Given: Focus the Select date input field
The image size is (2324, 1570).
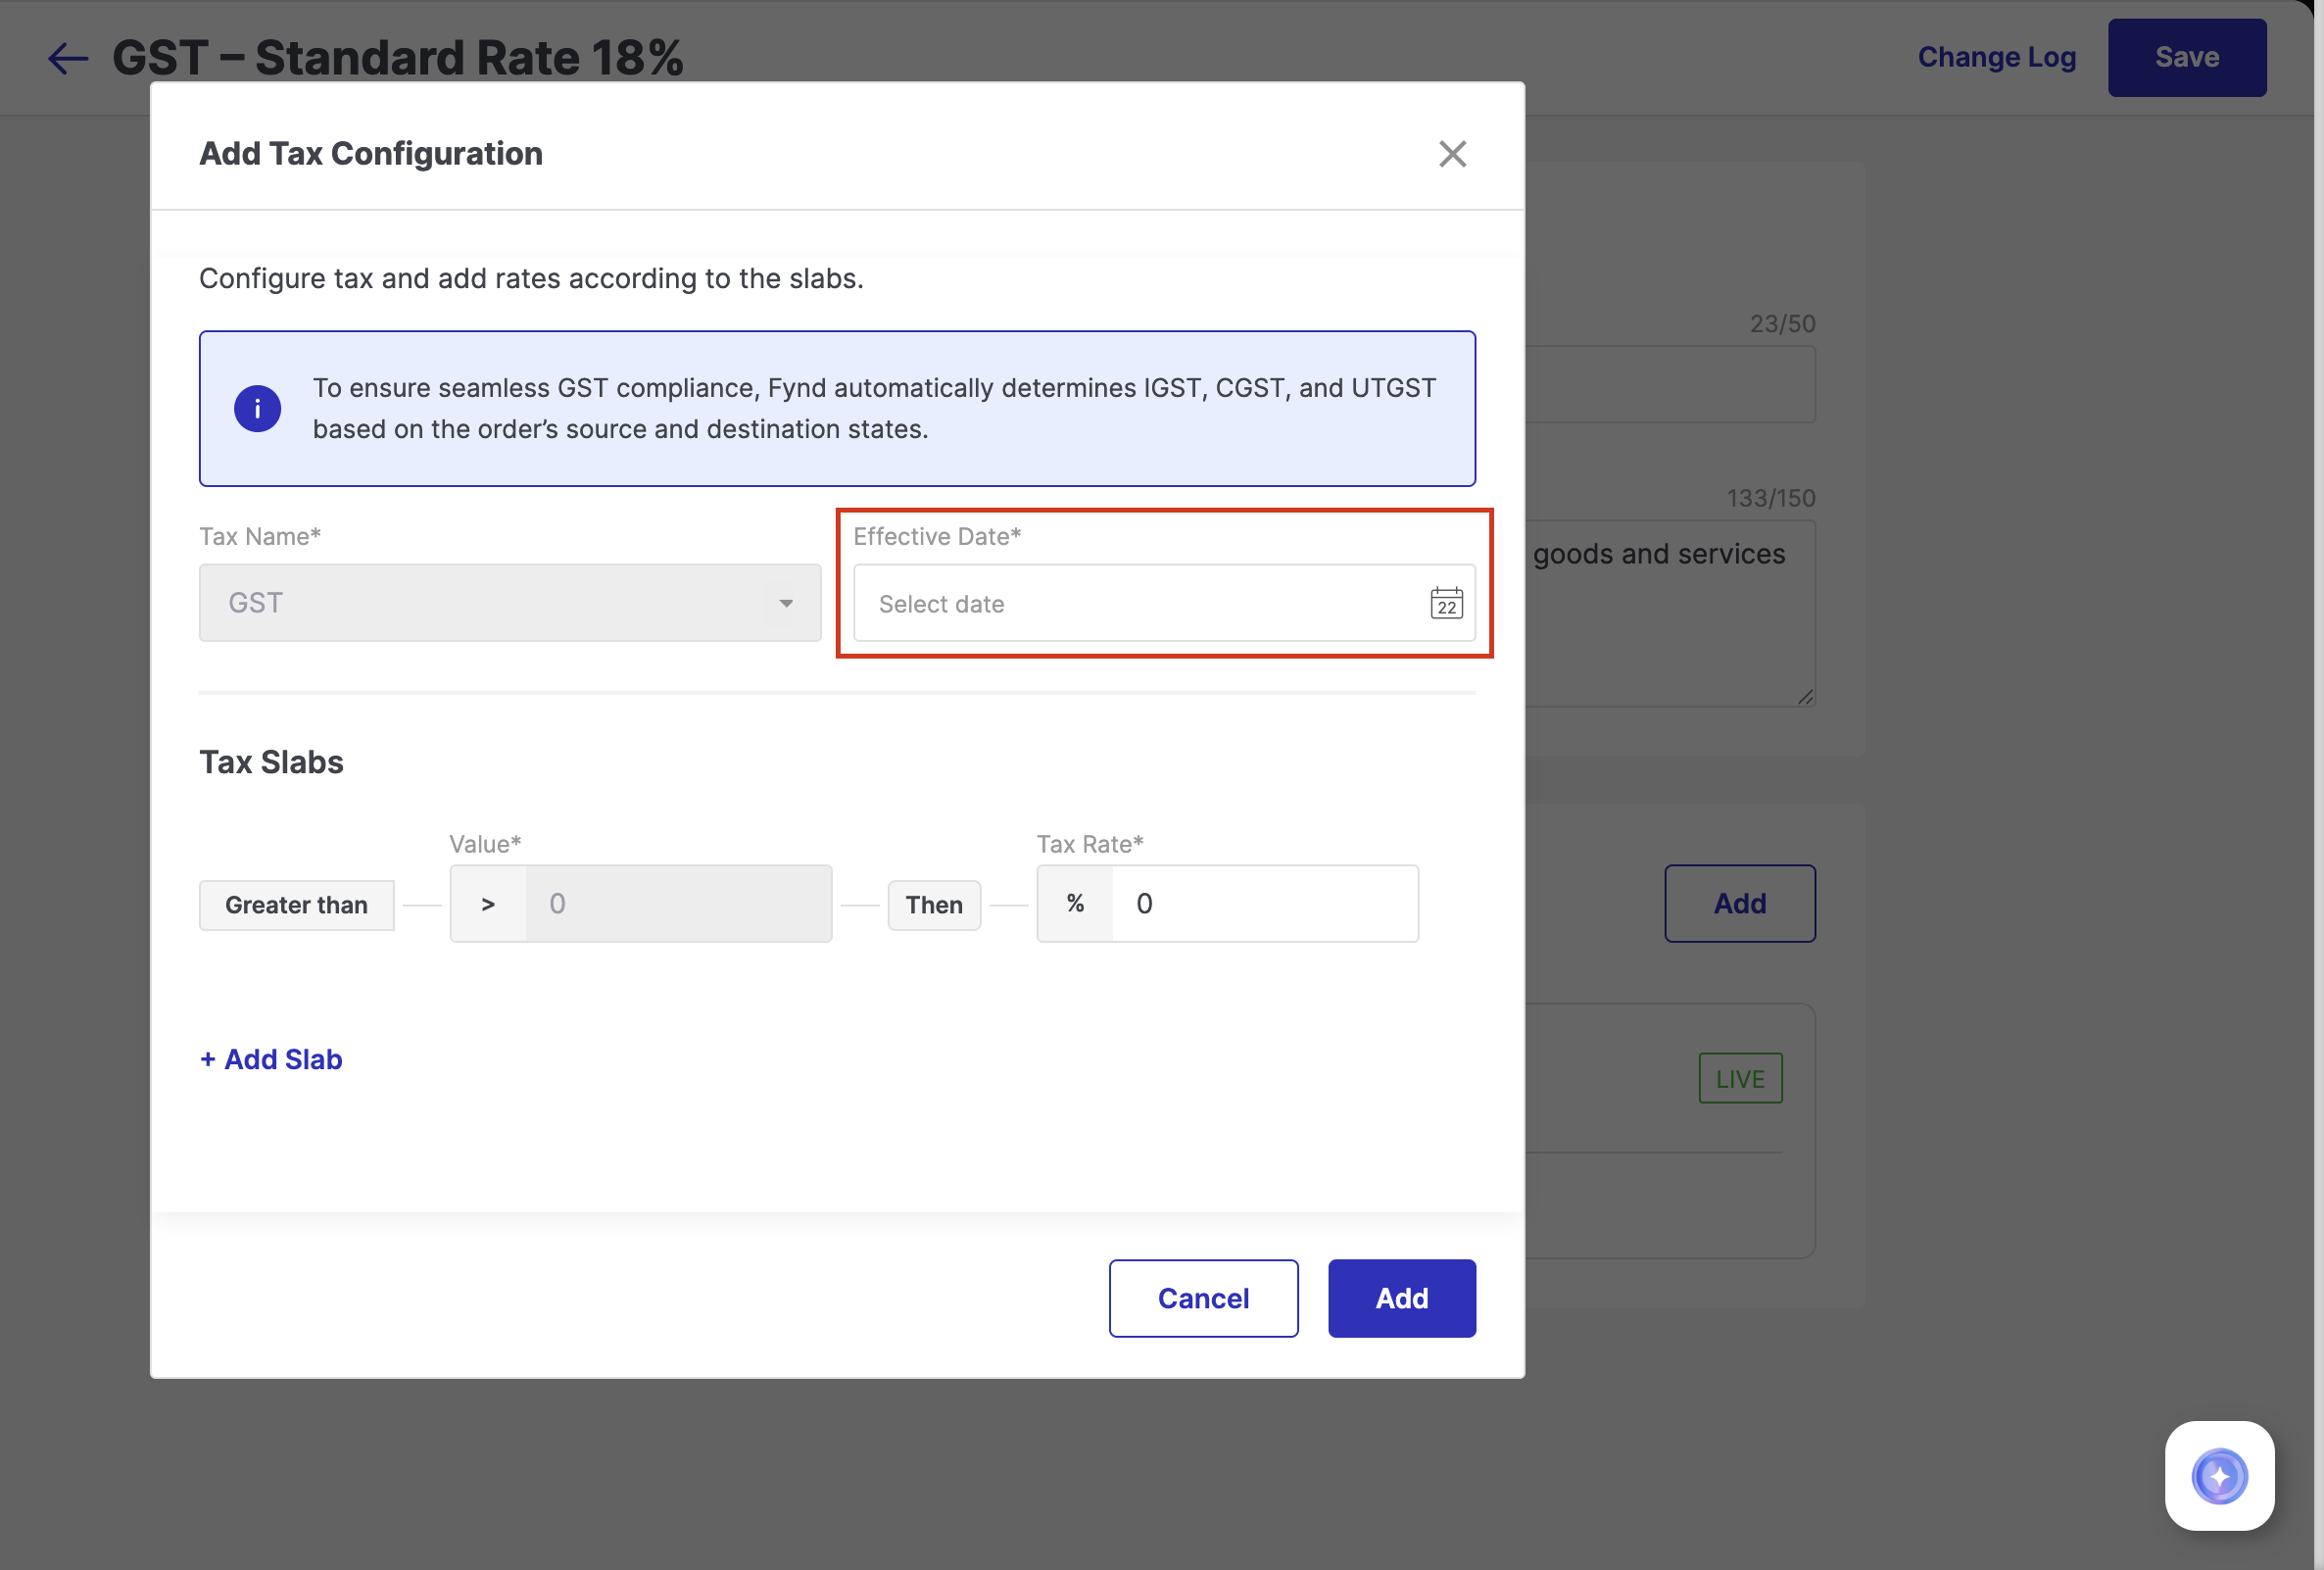Looking at the screenshot, I should [x=1140, y=603].
